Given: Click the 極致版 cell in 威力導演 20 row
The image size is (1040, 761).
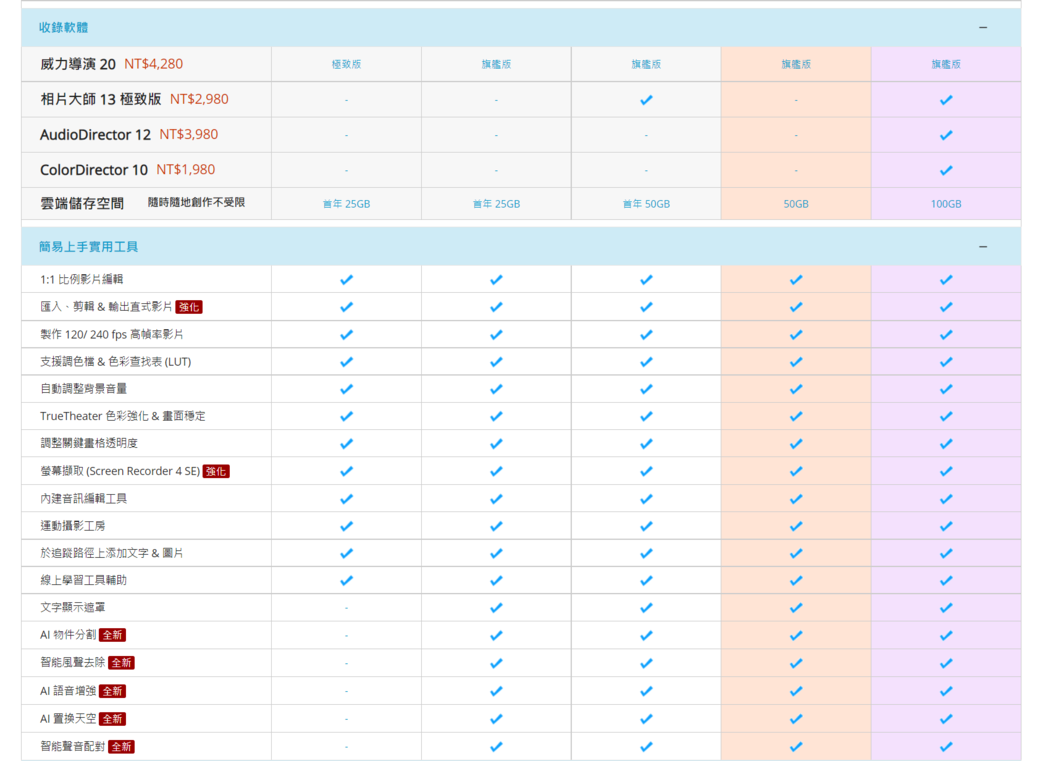Looking at the screenshot, I should (346, 64).
